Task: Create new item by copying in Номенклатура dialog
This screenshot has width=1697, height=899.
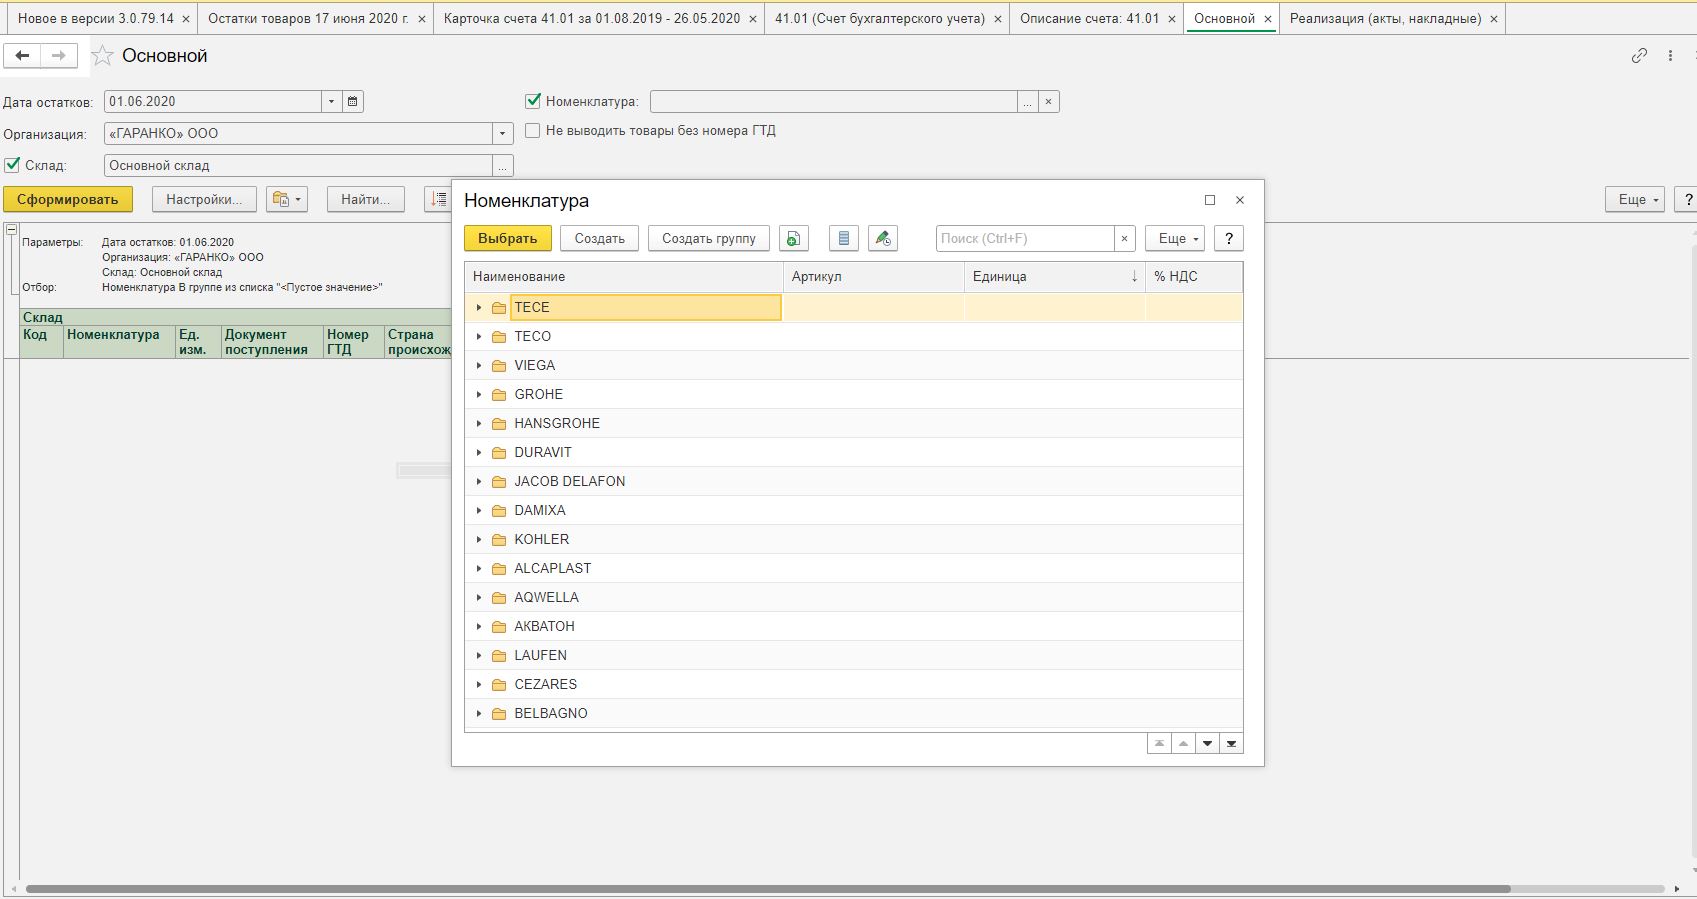Action: (x=793, y=238)
